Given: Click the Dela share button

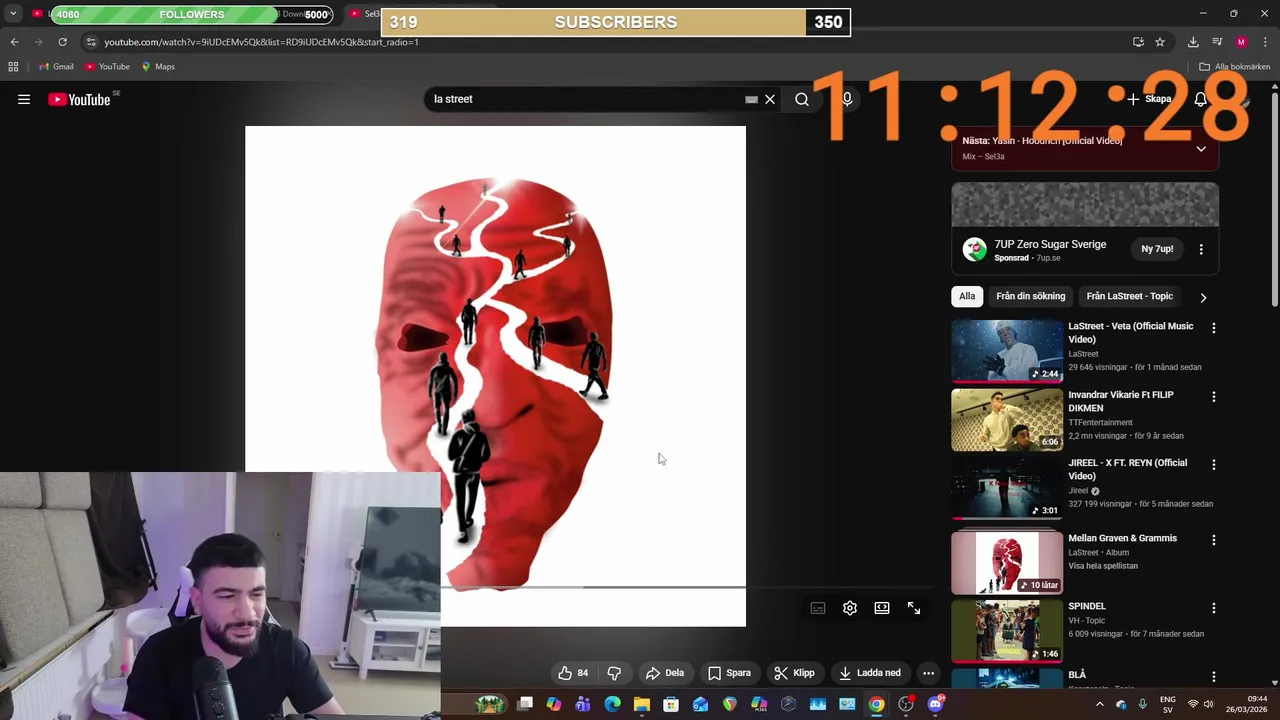Looking at the screenshot, I should click(x=665, y=673).
